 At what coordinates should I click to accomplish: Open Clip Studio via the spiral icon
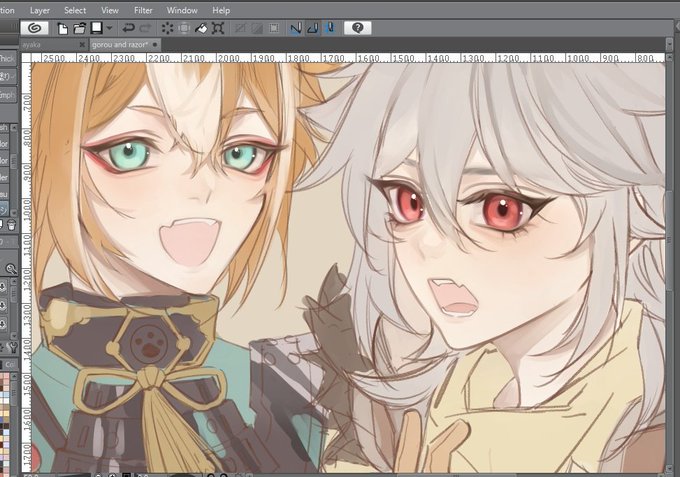click(x=35, y=28)
